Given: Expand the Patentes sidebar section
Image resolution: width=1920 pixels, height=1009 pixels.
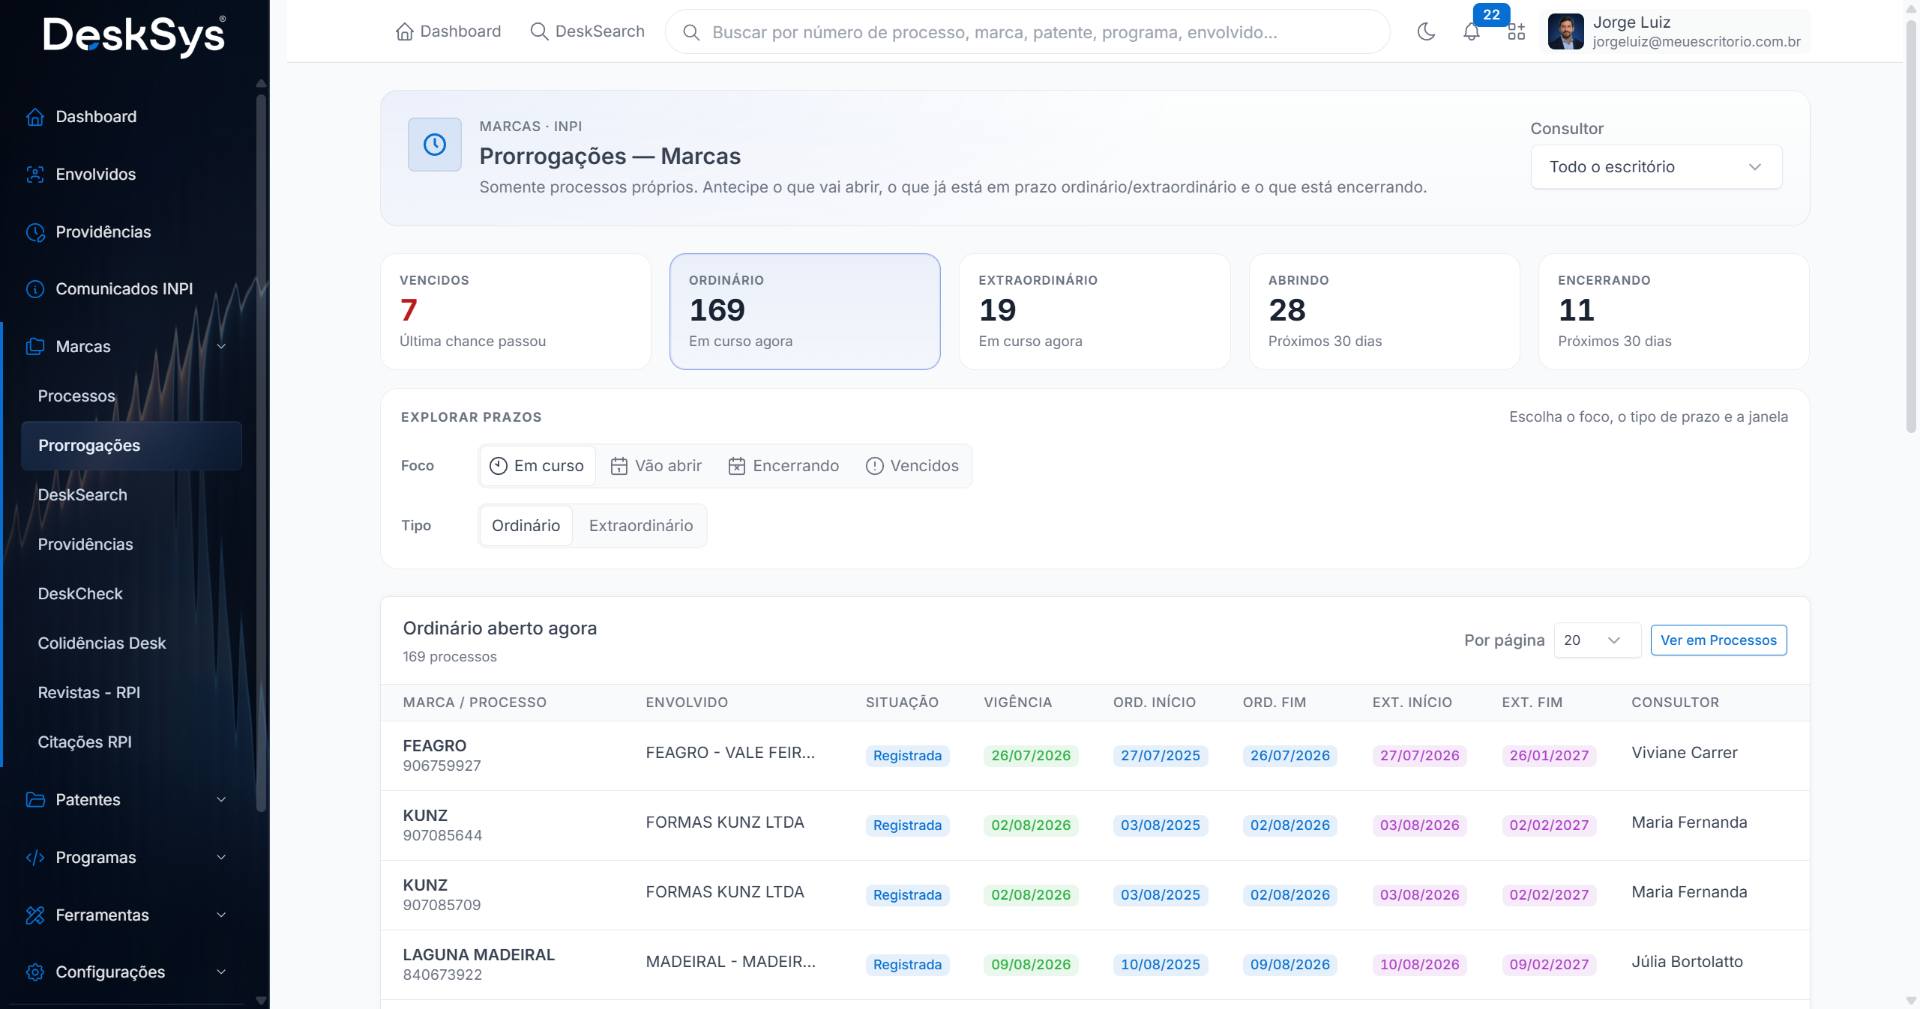Looking at the screenshot, I should point(128,800).
